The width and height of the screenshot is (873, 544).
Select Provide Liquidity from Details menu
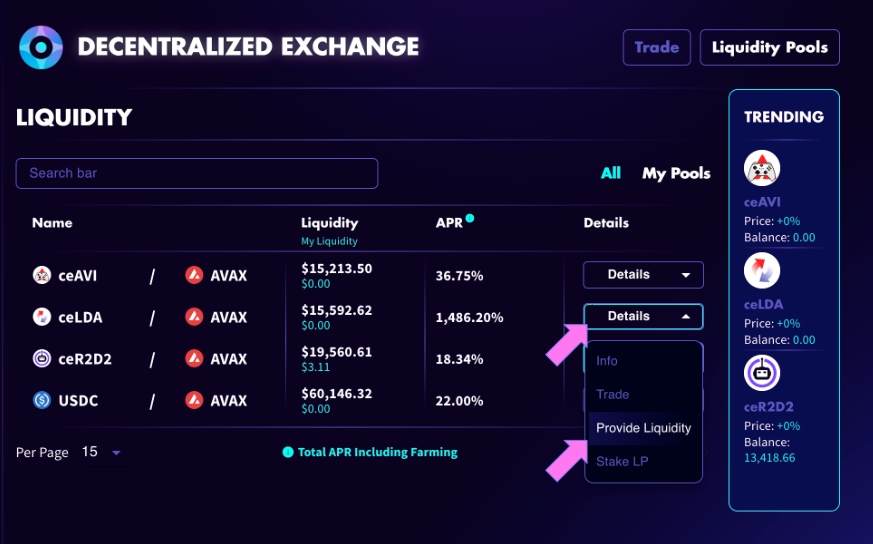(643, 428)
